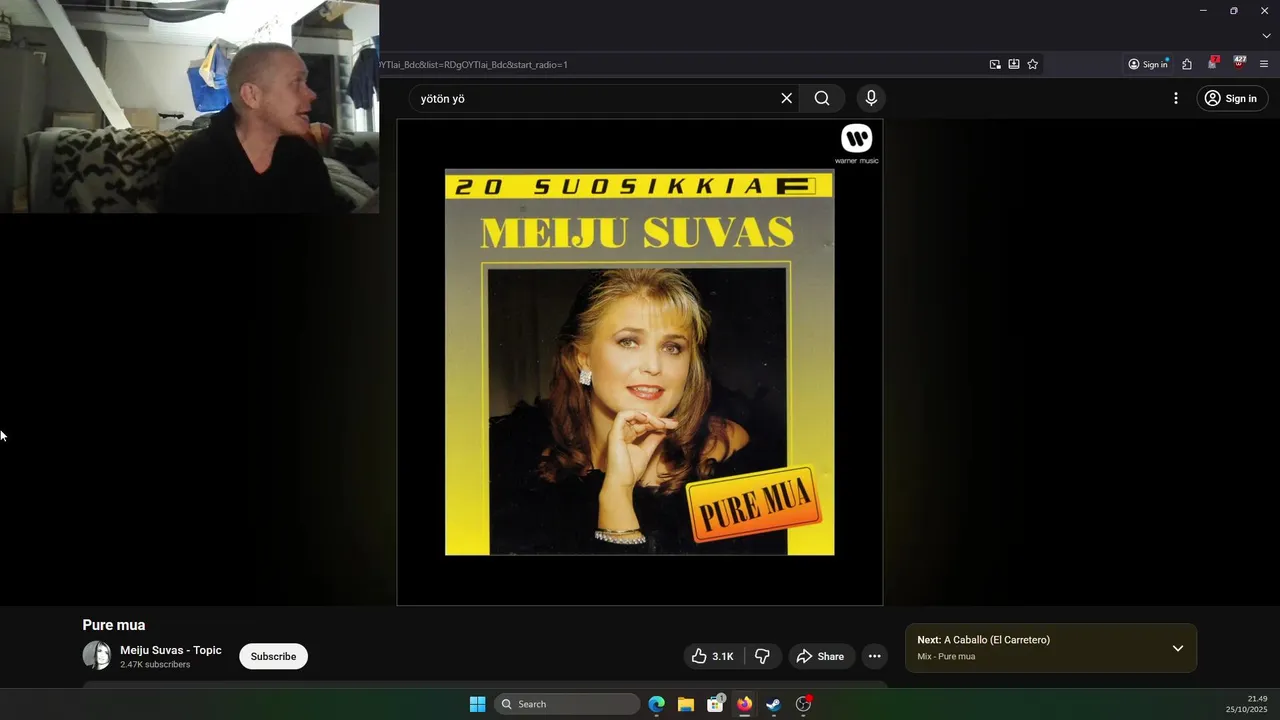The height and width of the screenshot is (720, 1280).
Task: Open Firefox extensions puzzle icon
Action: [1187, 64]
